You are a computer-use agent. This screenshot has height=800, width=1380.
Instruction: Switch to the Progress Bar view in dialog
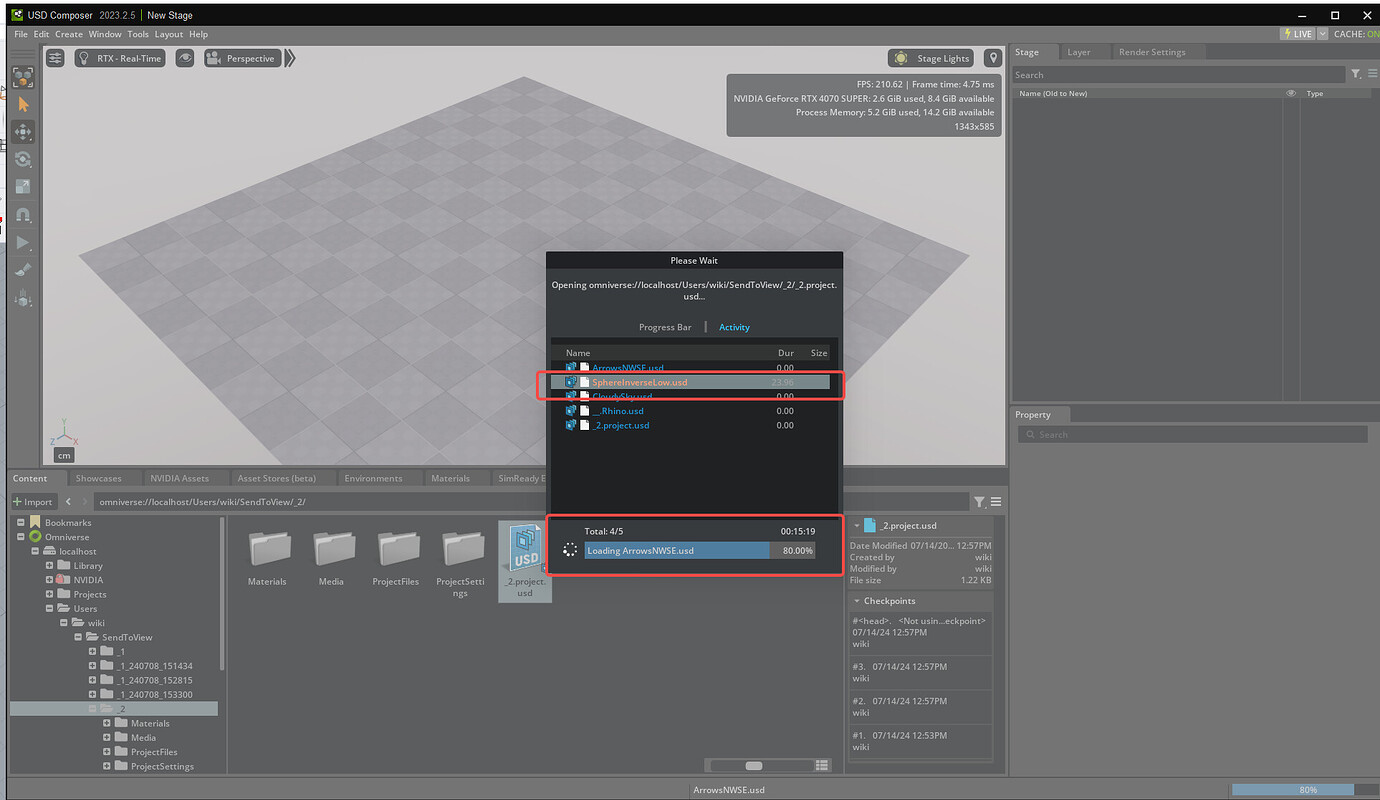coord(665,327)
